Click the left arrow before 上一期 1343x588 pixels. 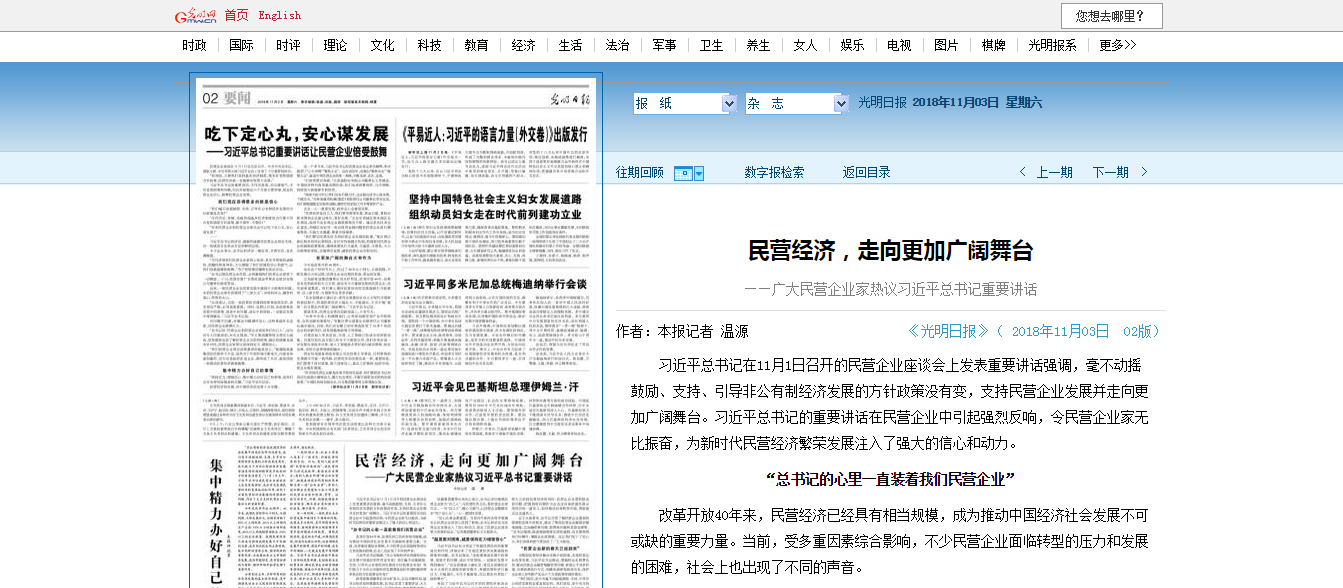1022,172
